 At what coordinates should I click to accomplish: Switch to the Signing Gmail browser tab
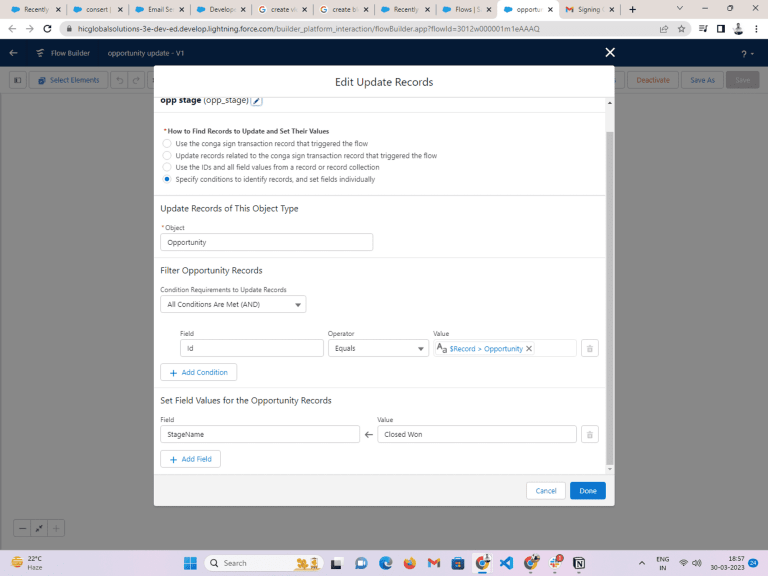(x=590, y=9)
